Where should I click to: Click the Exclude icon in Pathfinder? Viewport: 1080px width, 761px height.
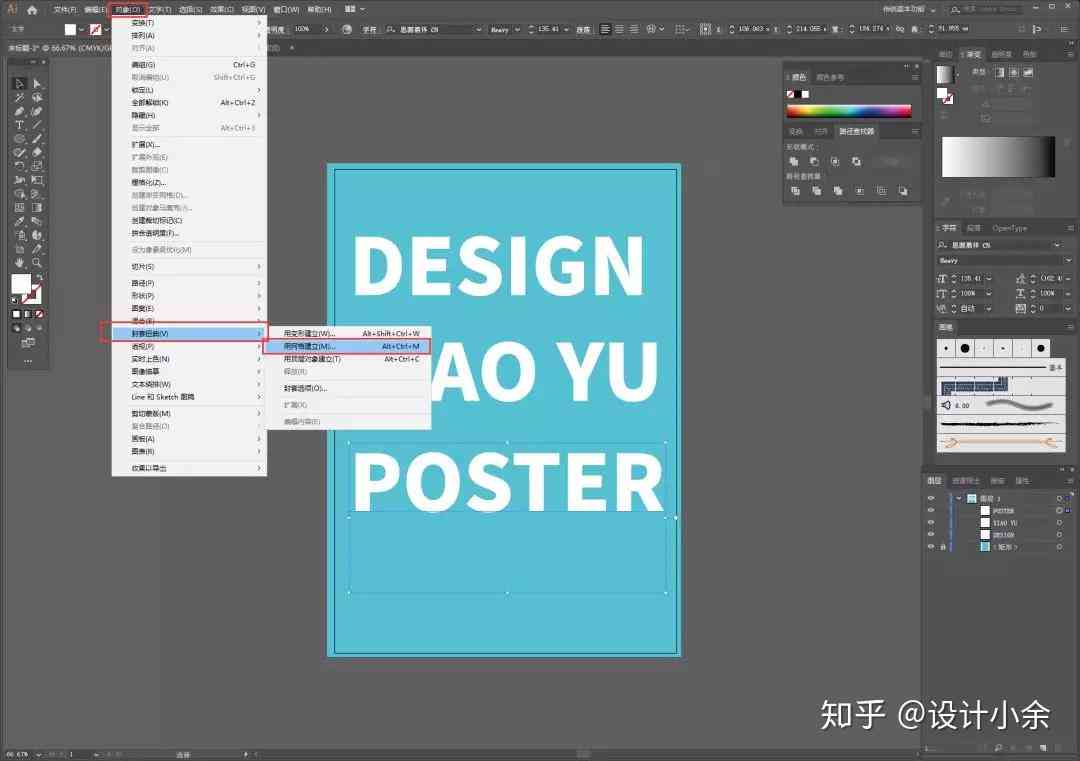click(x=856, y=161)
